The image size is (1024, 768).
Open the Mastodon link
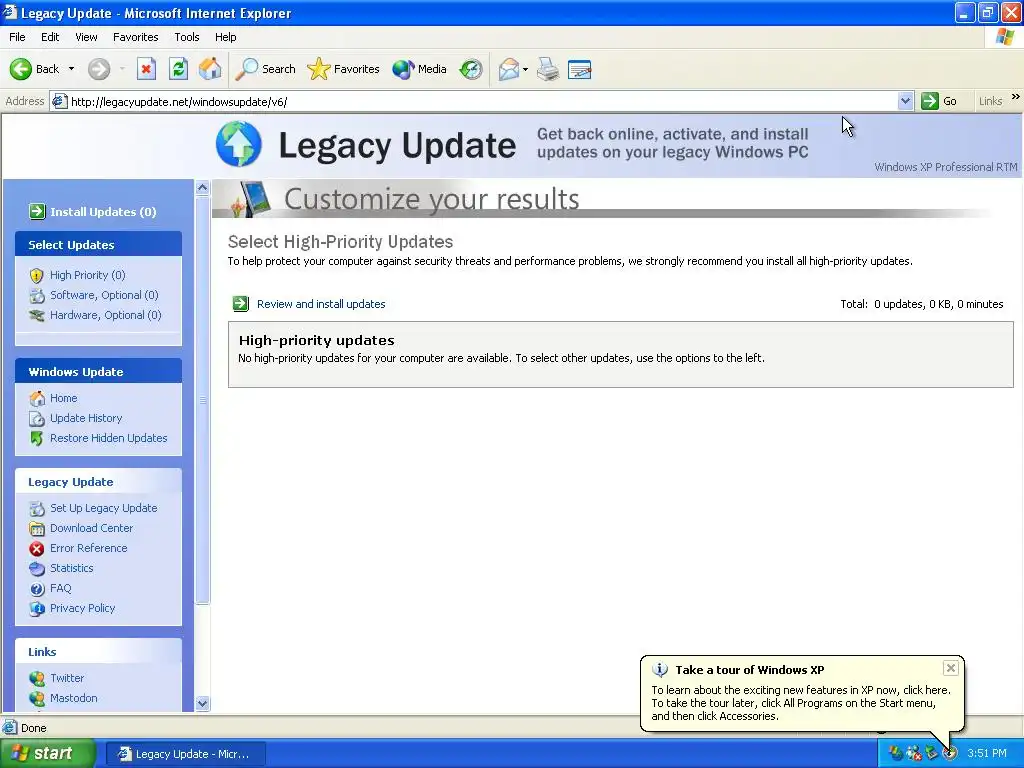click(x=74, y=698)
